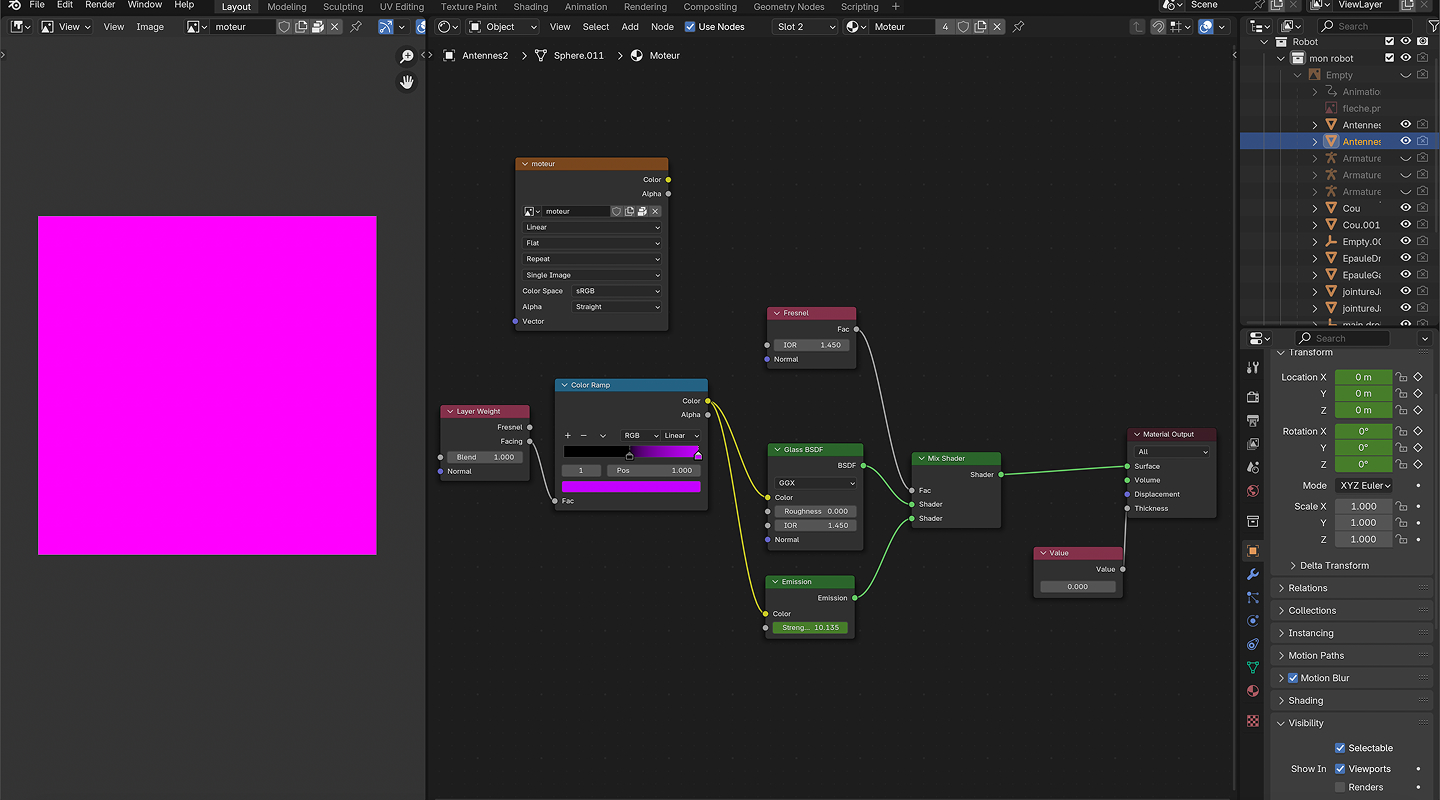
Task: Open the Slot 2 material slot dropdown
Action: point(805,27)
